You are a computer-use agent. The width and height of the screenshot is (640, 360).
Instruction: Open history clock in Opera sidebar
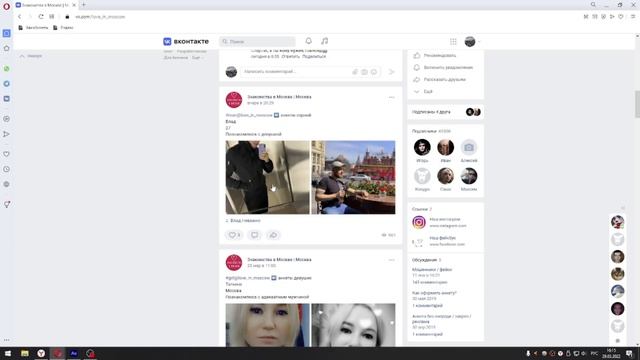click(x=7, y=169)
